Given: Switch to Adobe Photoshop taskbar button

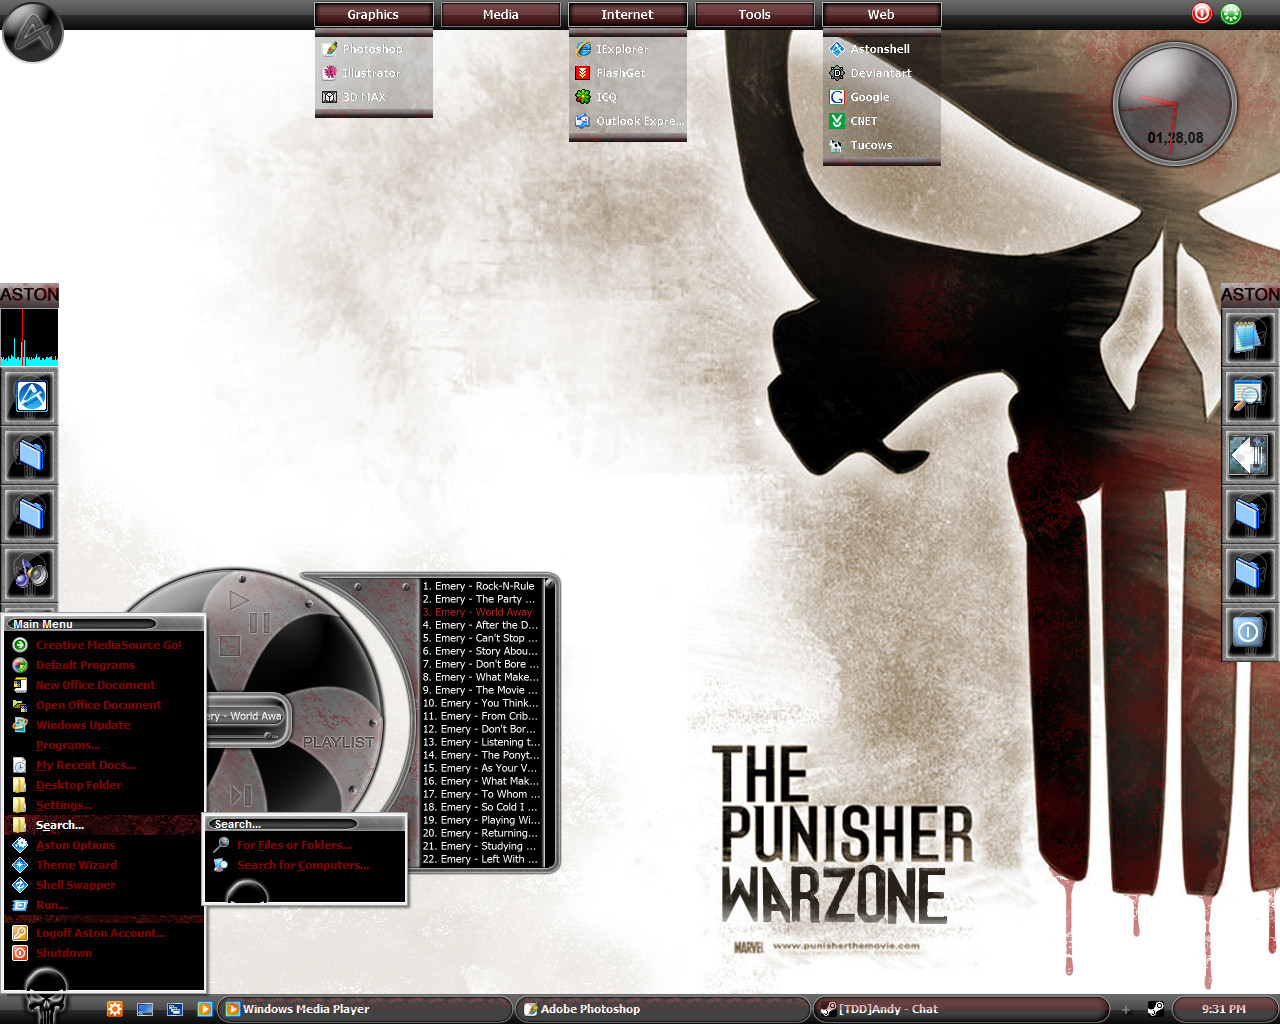Looking at the screenshot, I should [x=662, y=1009].
